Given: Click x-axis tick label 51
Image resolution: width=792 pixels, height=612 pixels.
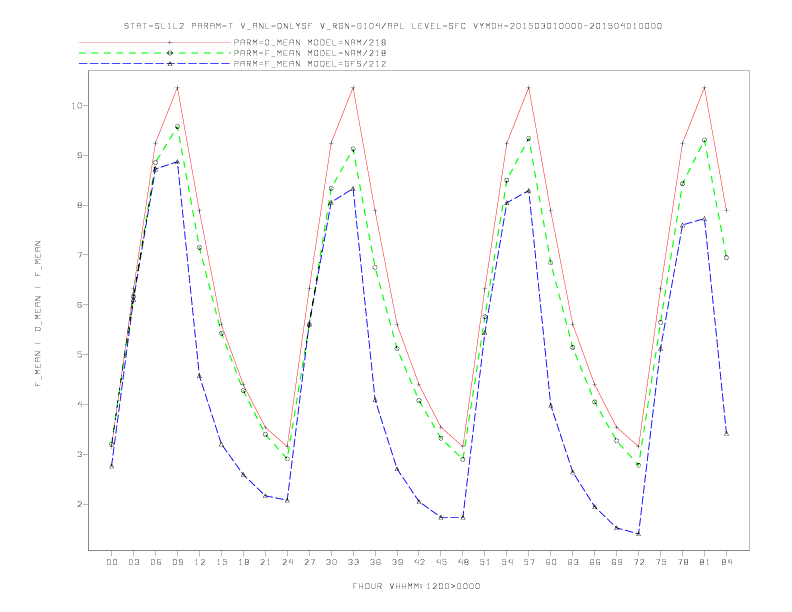Looking at the screenshot, I should pyautogui.click(x=485, y=562).
